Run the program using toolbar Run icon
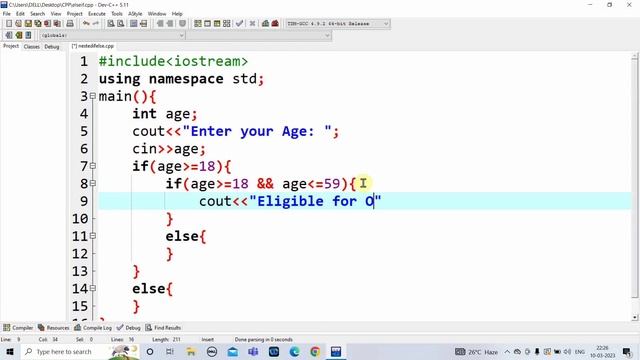 pyautogui.click(x=207, y=24)
